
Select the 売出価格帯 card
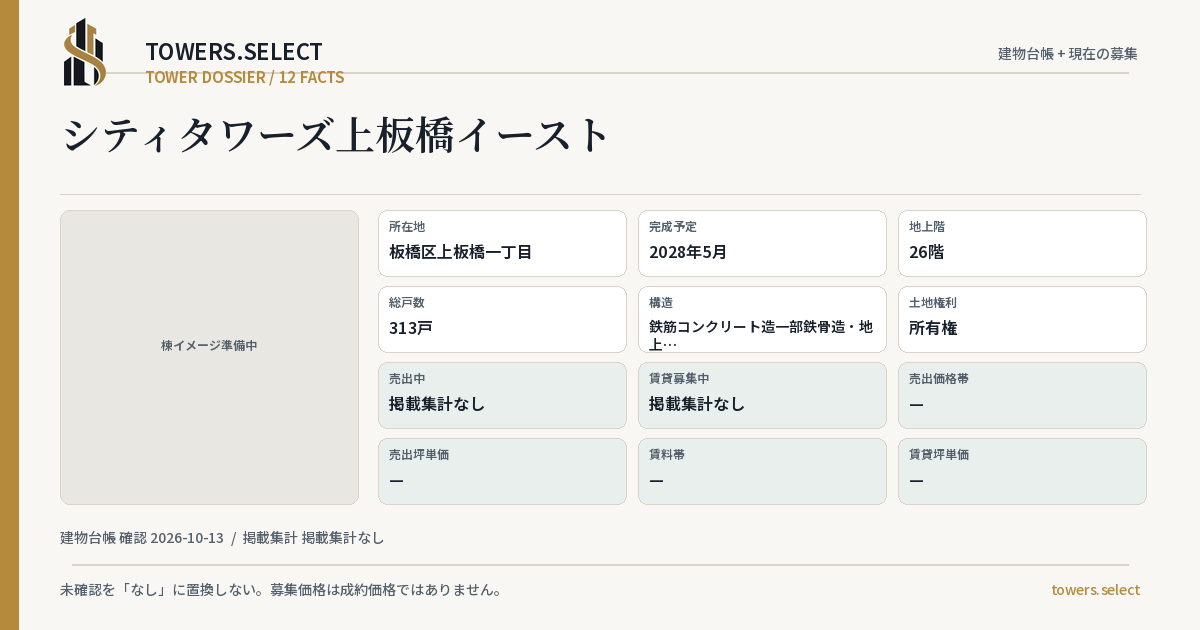click(1022, 395)
